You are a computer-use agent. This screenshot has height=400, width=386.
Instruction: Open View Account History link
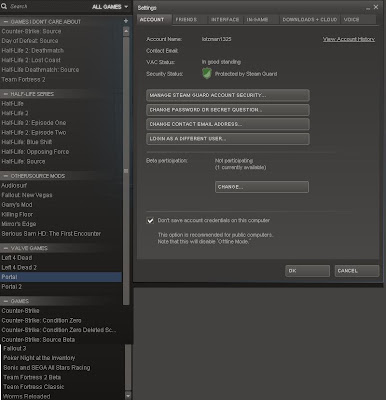[x=349, y=39]
